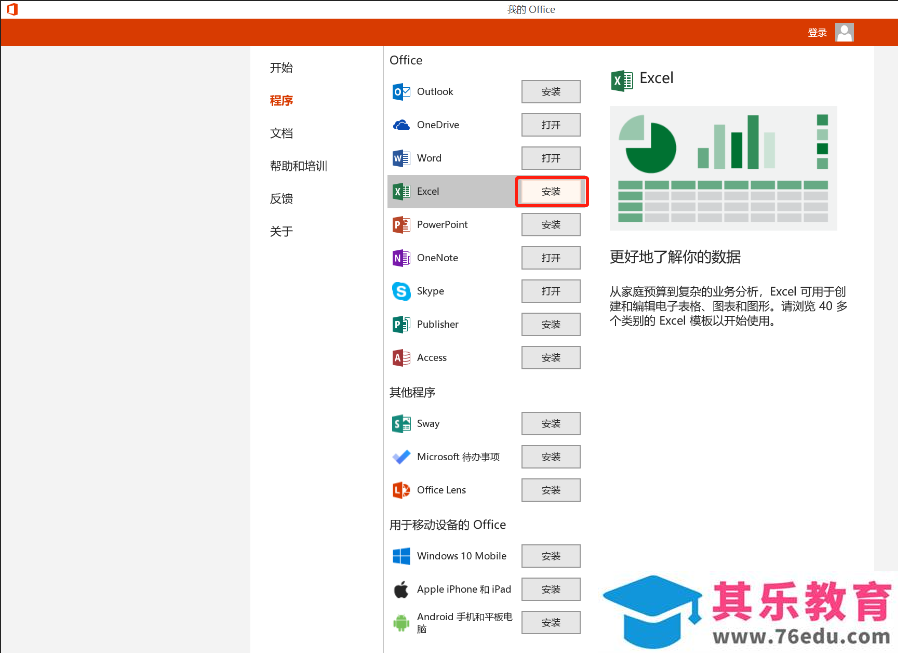Viewport: 898px width, 653px height.
Task: Click the Excel icon in the list
Action: click(401, 191)
